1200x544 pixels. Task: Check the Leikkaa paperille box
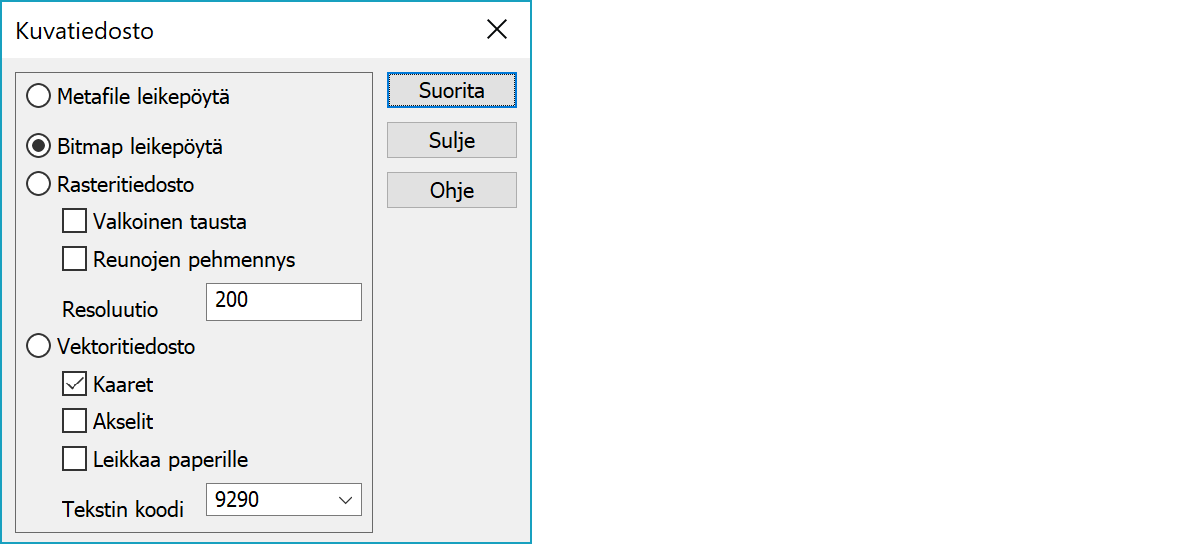point(74,459)
